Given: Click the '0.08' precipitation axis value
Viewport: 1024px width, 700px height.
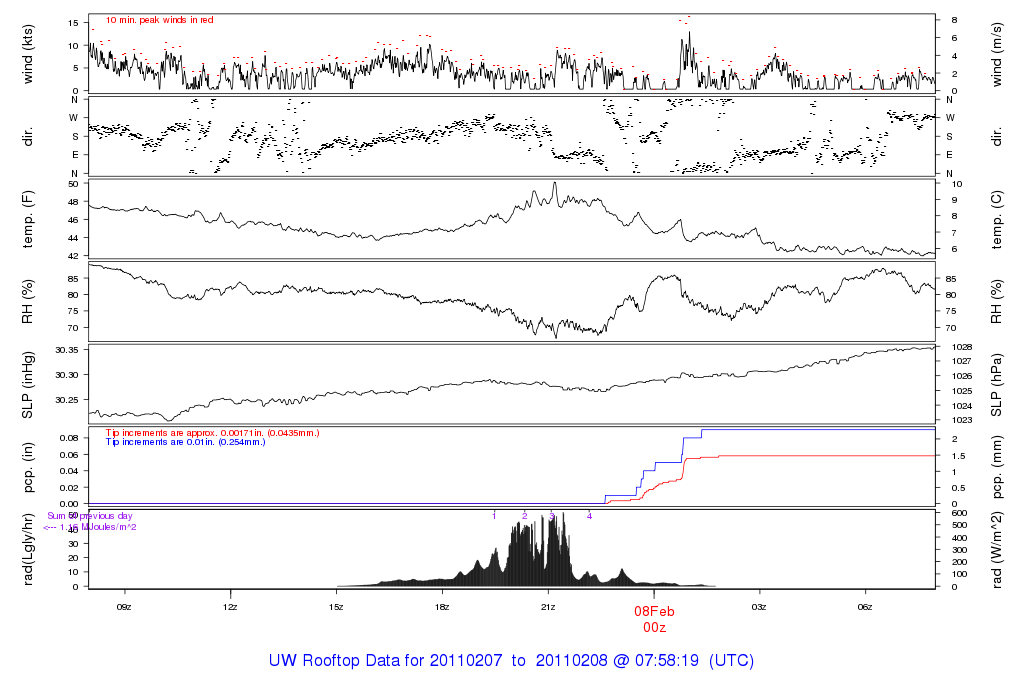Looking at the screenshot, I should click(69, 438).
